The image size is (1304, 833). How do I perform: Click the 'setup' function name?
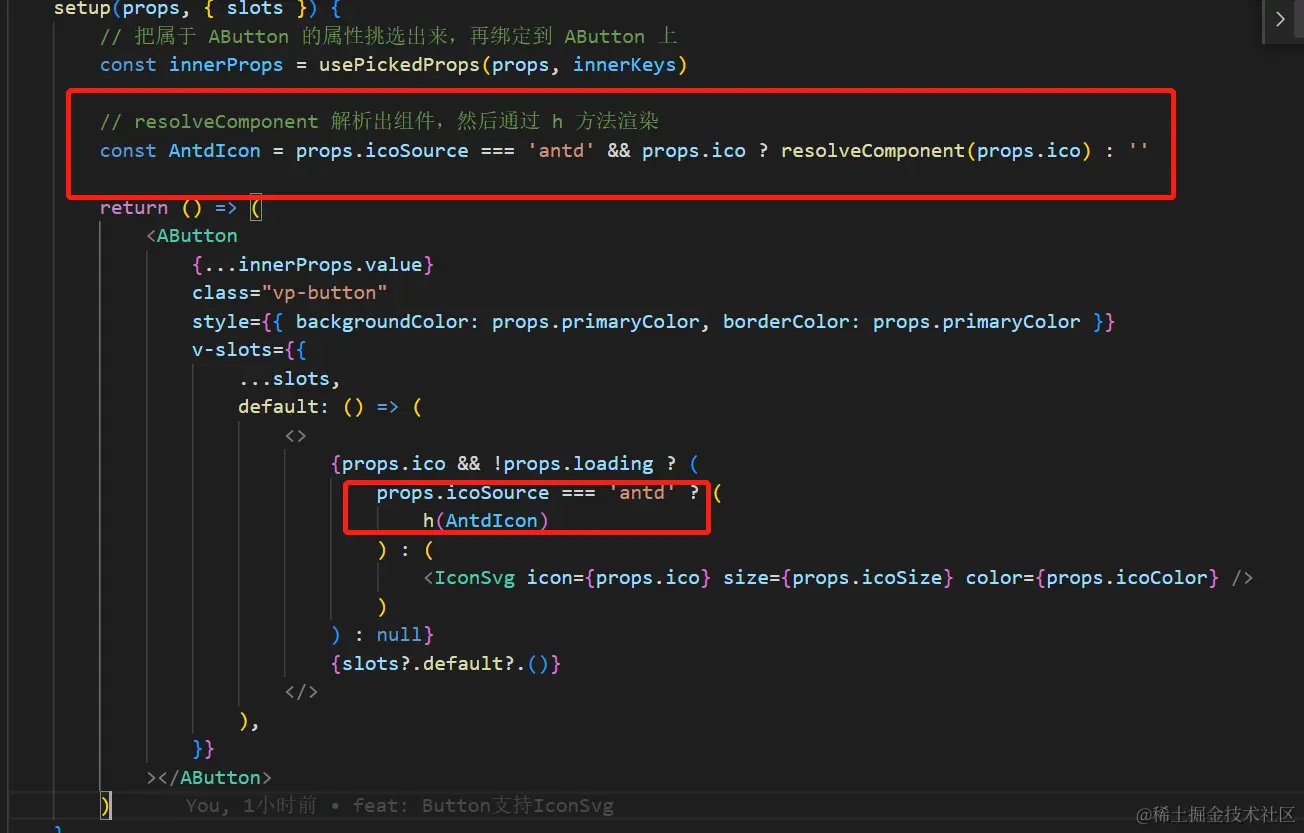[83, 8]
